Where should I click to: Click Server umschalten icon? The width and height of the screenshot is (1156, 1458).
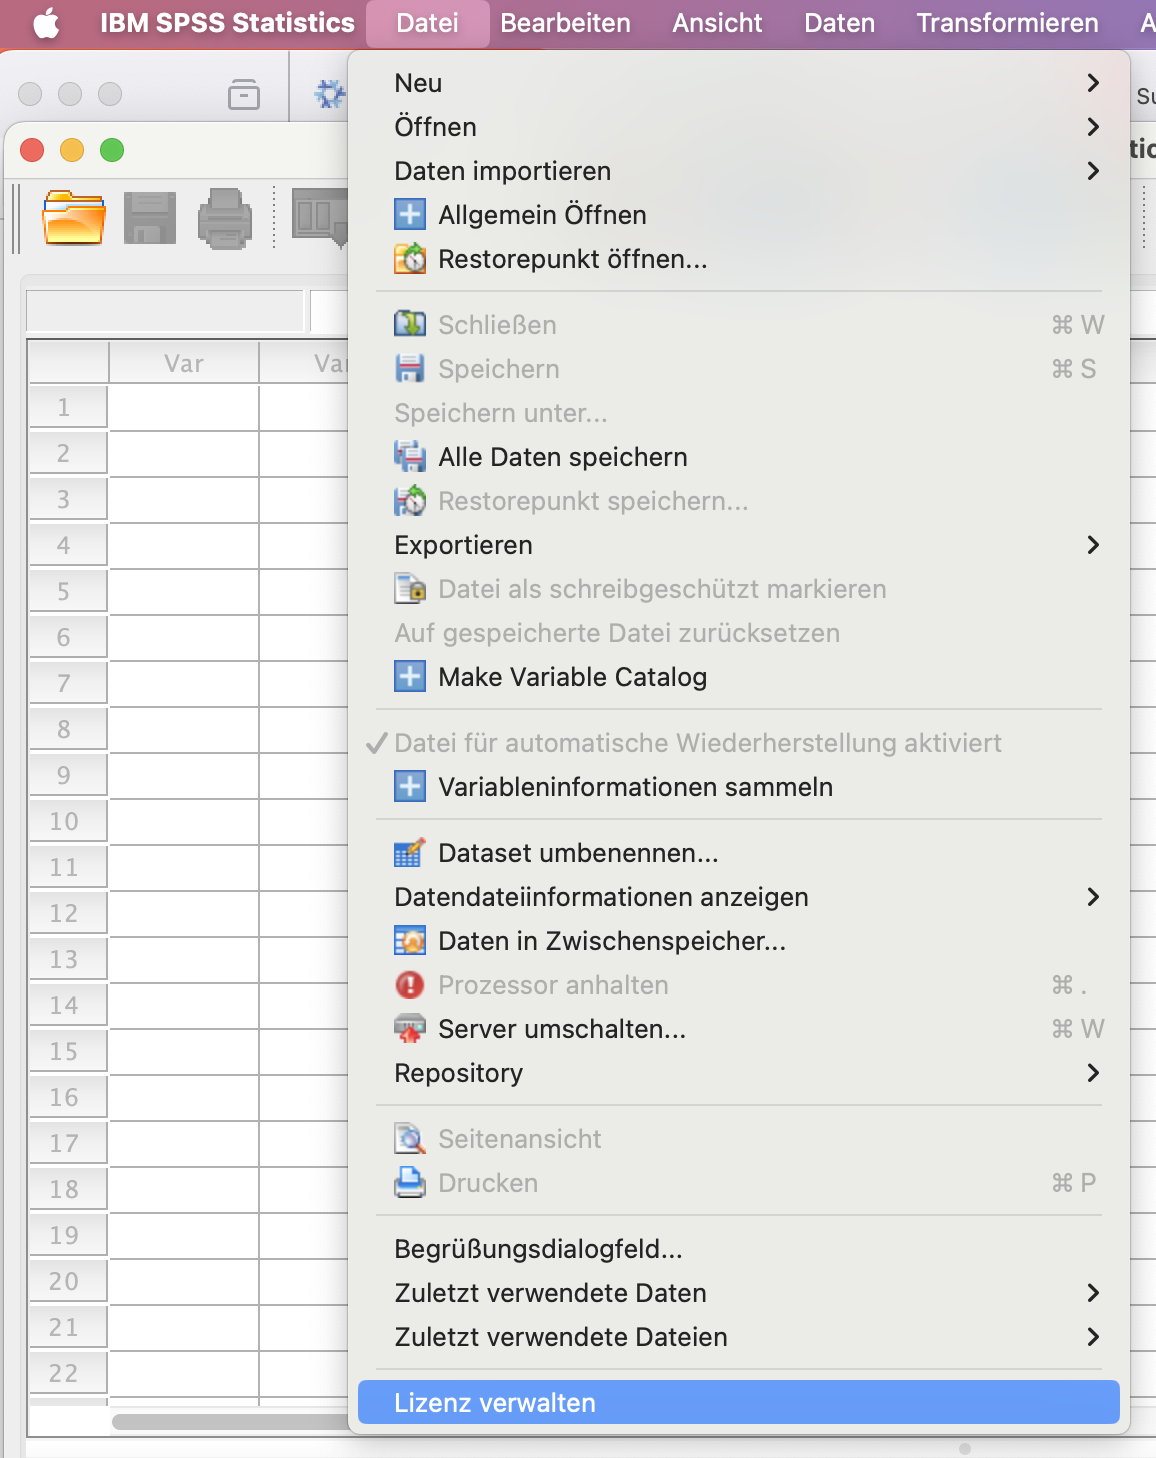(x=409, y=1029)
